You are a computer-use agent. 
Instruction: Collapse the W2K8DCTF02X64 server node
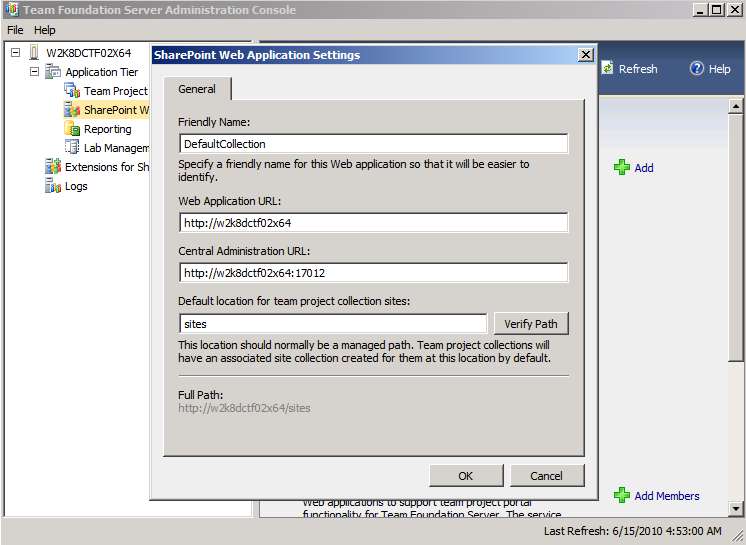16,52
